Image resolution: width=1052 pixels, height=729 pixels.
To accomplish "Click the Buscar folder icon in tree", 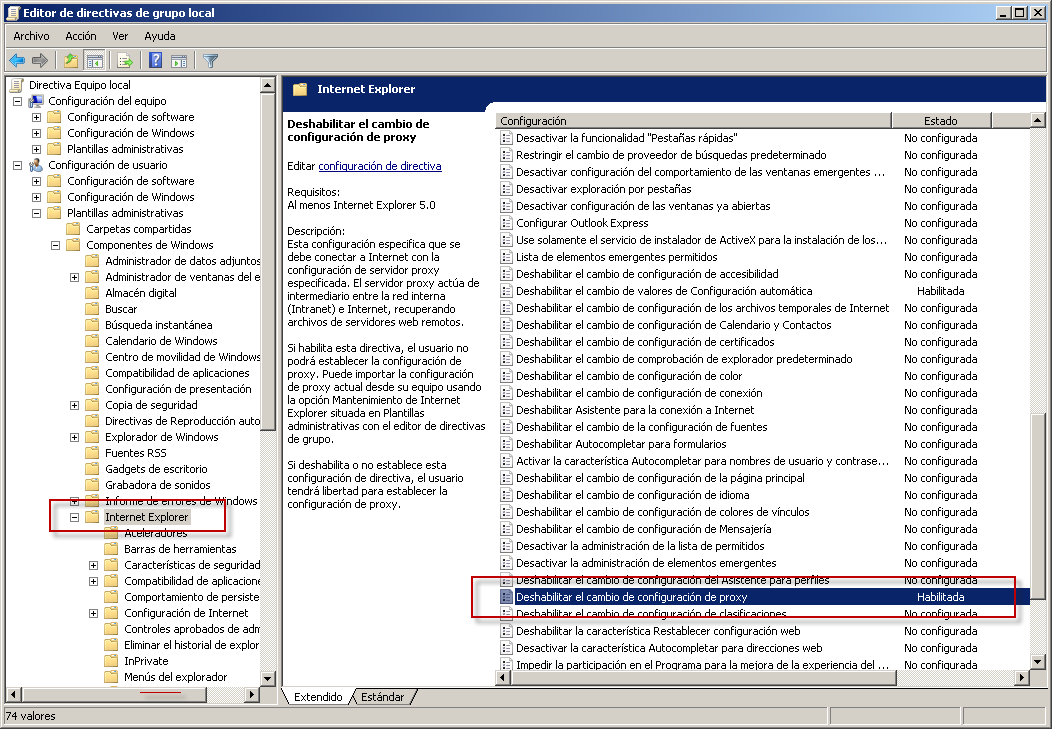I will (x=92, y=309).
